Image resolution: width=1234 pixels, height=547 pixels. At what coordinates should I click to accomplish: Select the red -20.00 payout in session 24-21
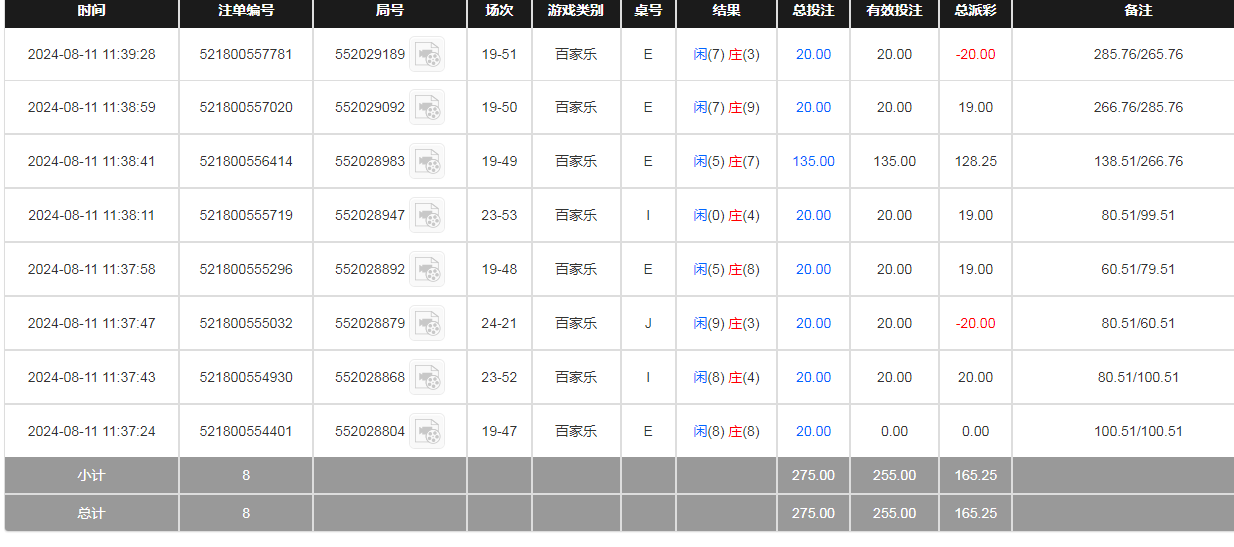[975, 323]
